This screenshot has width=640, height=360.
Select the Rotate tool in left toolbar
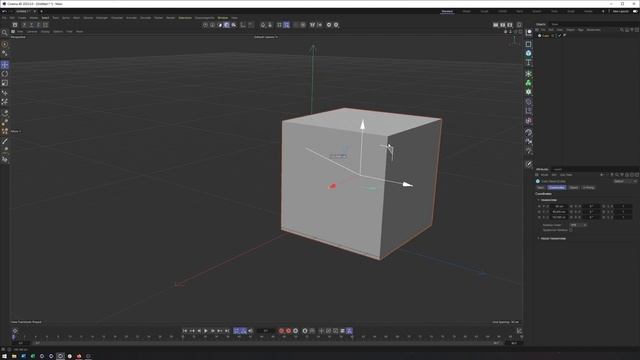click(x=5, y=74)
